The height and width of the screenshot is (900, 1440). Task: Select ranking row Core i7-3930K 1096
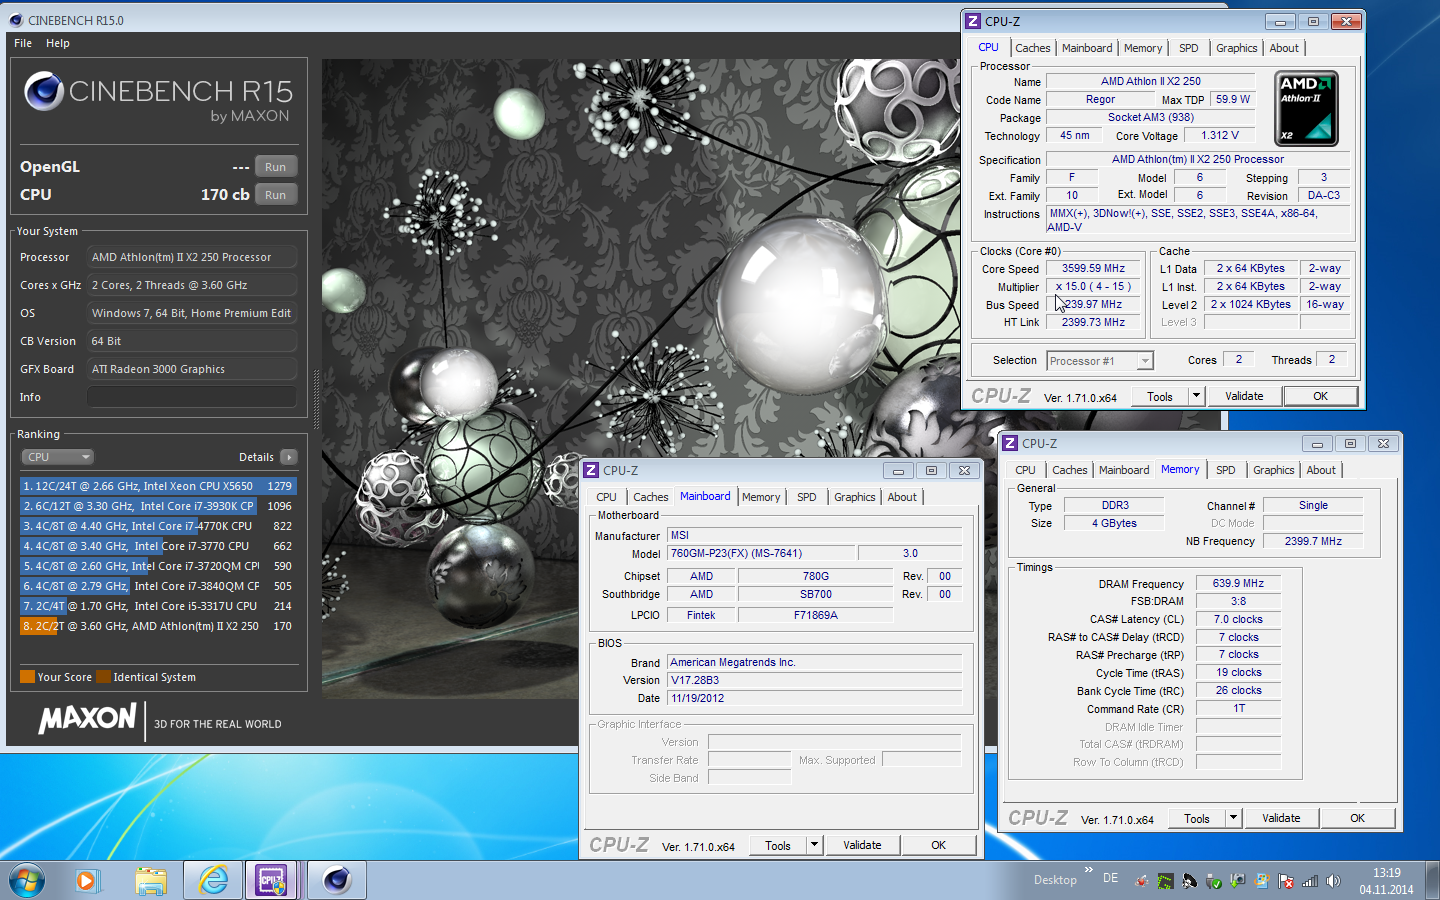click(x=158, y=506)
